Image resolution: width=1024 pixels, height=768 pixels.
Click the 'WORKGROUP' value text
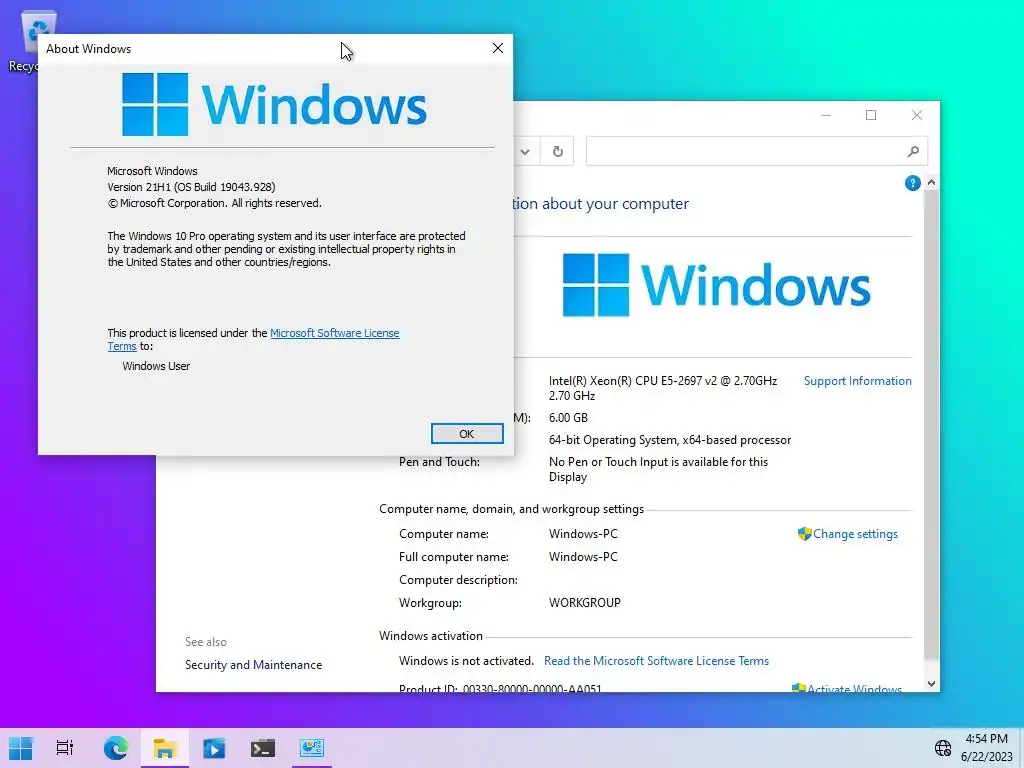coord(584,603)
